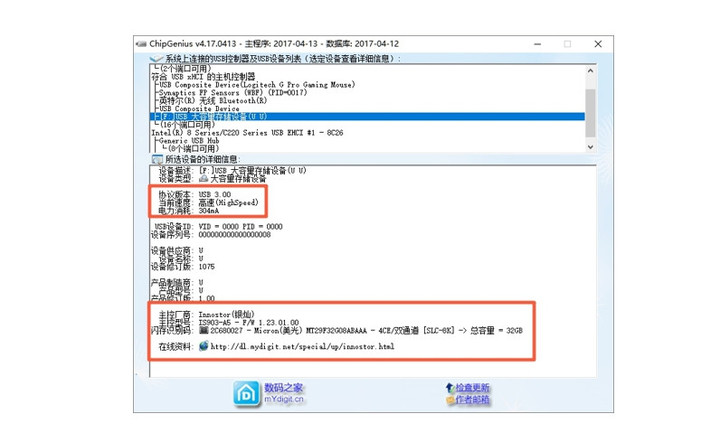Click the mail icon beside 作者邮箱
This screenshot has width=720, height=442.
click(x=450, y=400)
